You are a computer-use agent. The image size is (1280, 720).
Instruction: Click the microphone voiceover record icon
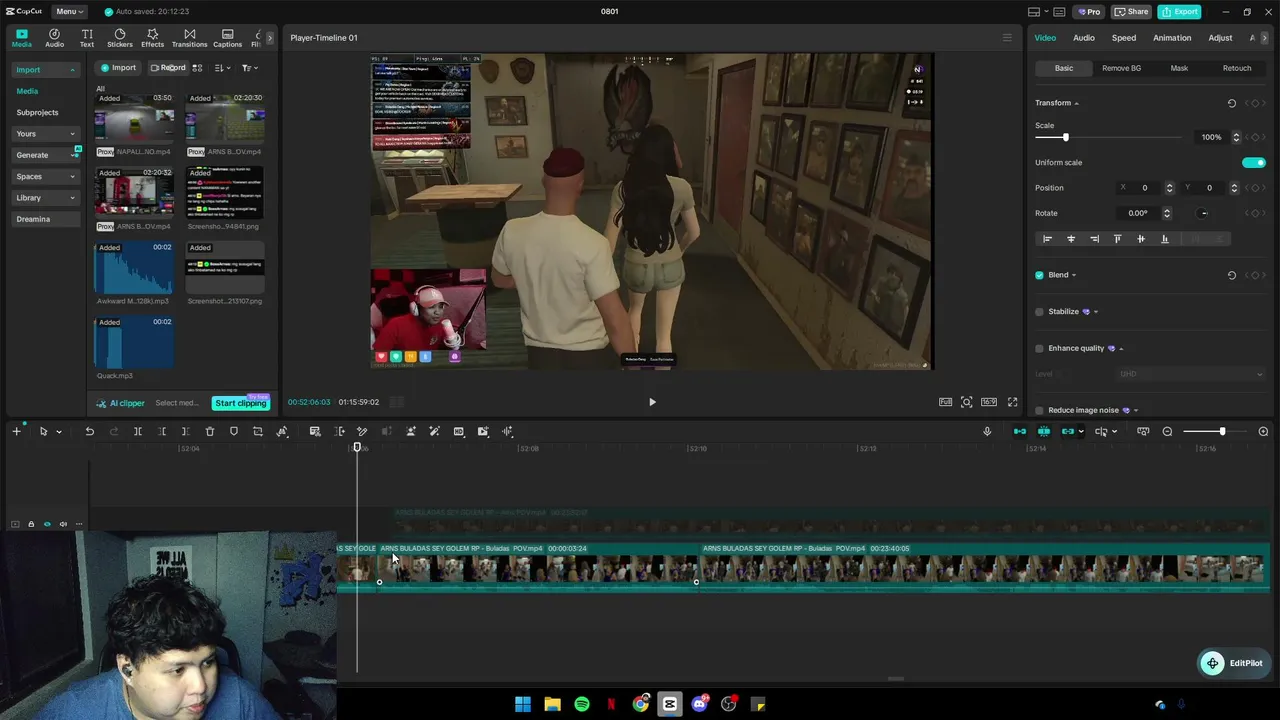pyautogui.click(x=987, y=431)
